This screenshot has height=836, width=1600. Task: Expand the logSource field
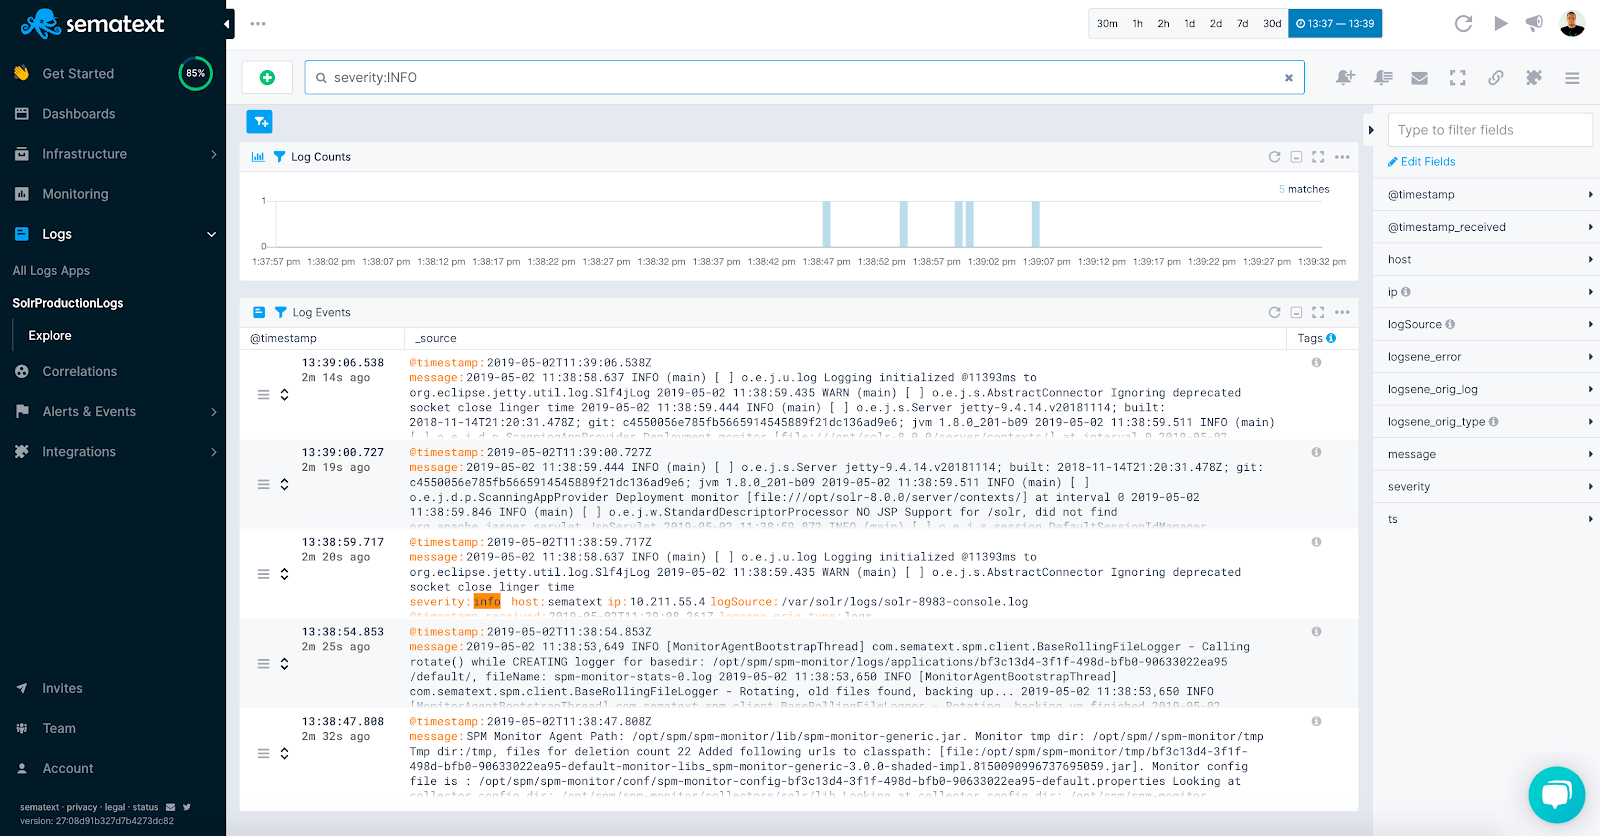point(1590,325)
